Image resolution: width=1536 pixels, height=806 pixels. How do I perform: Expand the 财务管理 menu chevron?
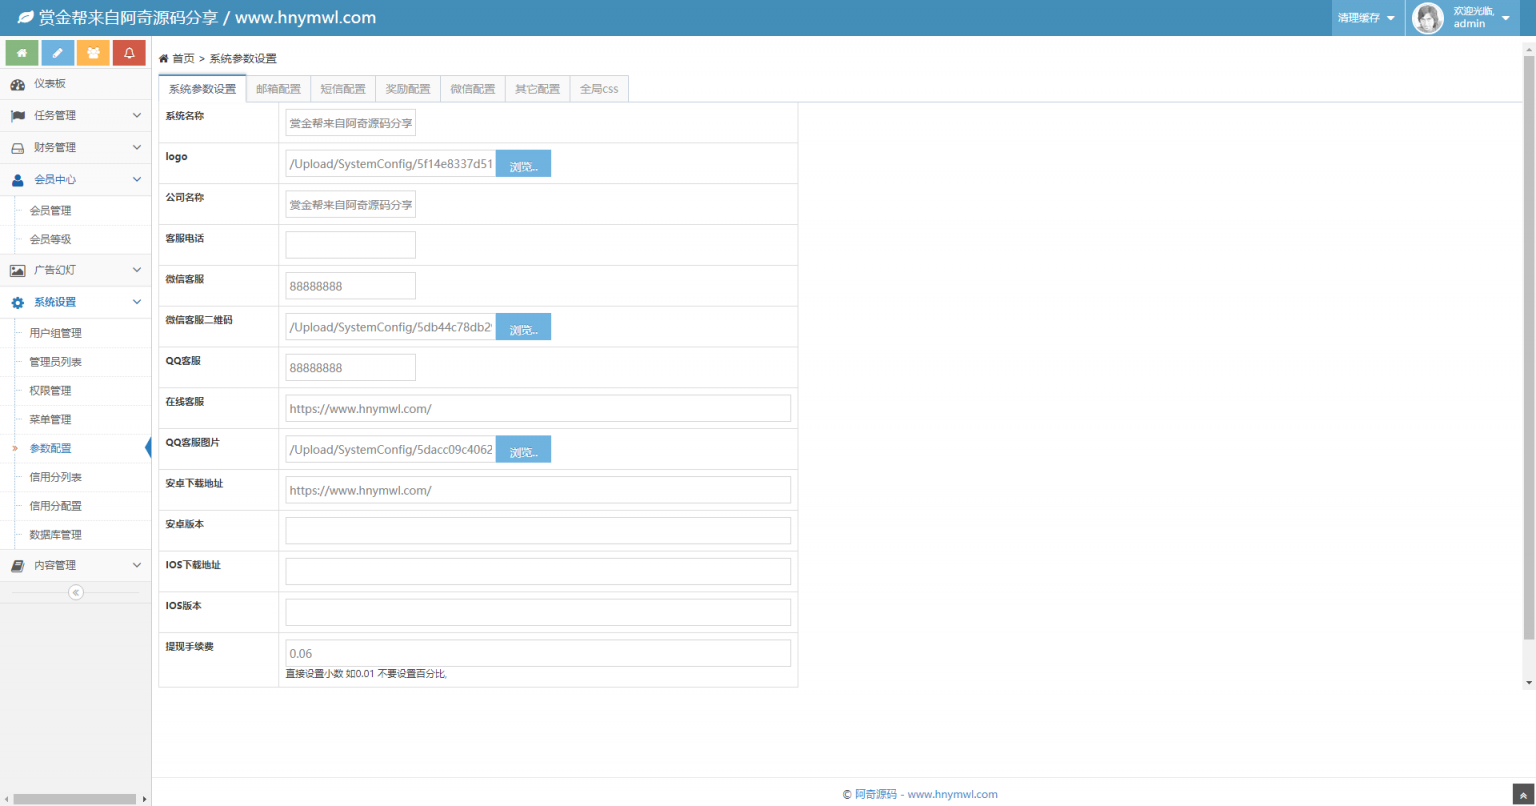pos(137,148)
